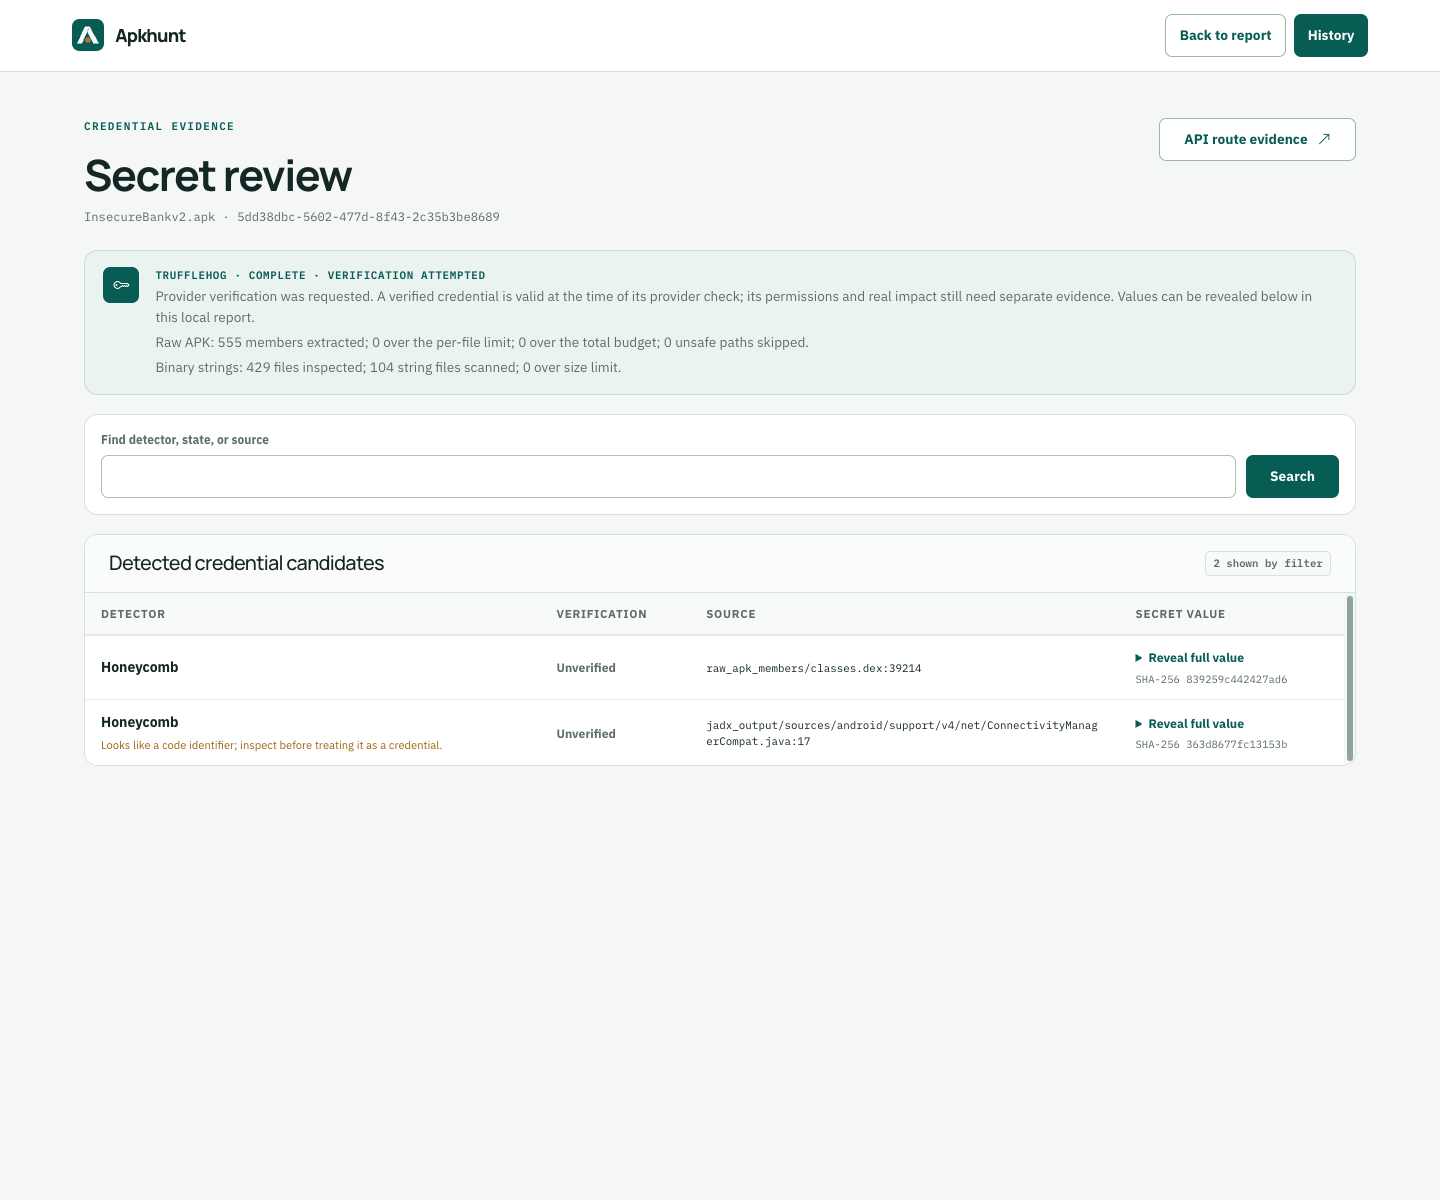Expand Reveal full value for classes.dex row
Viewport: 1440px width, 1200px height.
coord(1190,658)
